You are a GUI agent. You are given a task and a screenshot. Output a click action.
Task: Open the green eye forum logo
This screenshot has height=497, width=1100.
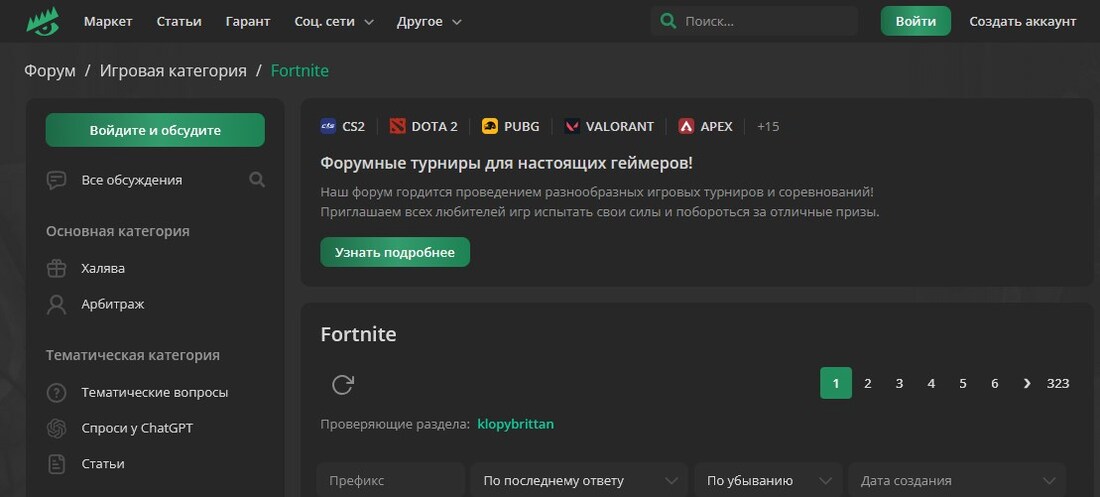43,21
